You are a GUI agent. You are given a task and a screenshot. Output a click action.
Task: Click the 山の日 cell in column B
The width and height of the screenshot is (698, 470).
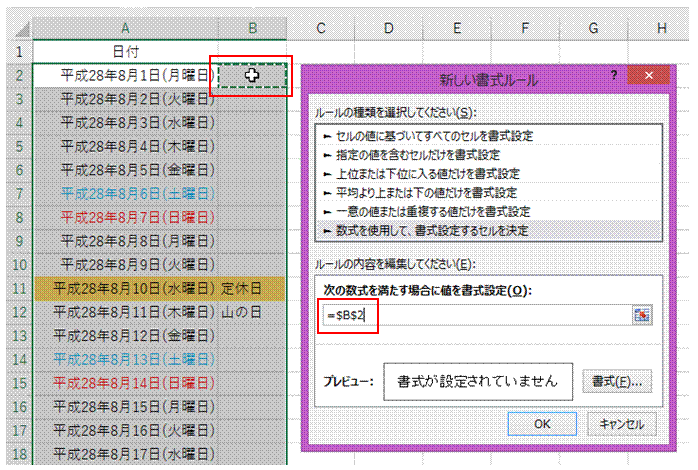252,312
